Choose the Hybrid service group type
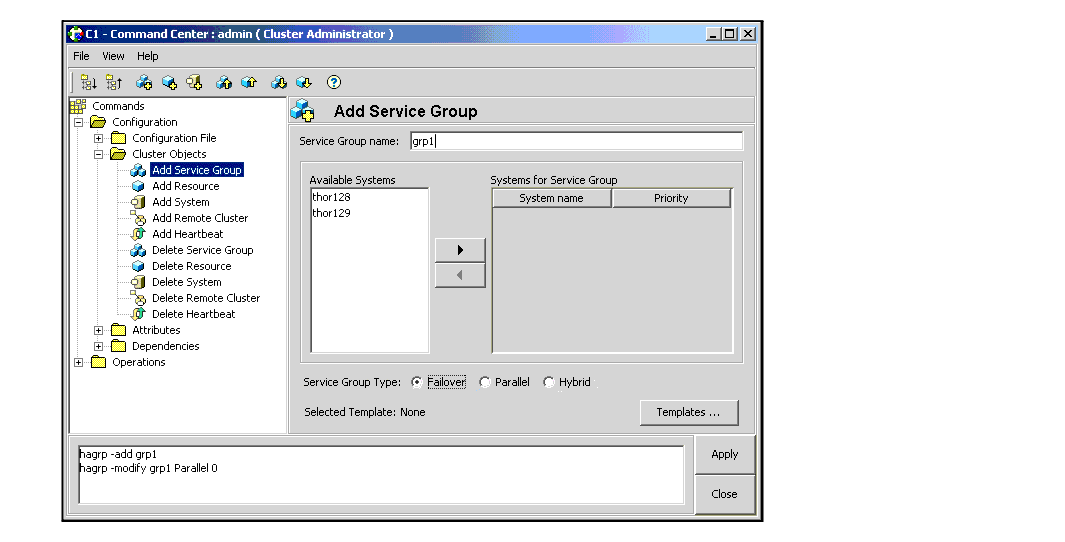The width and height of the screenshot is (1065, 542). click(549, 382)
